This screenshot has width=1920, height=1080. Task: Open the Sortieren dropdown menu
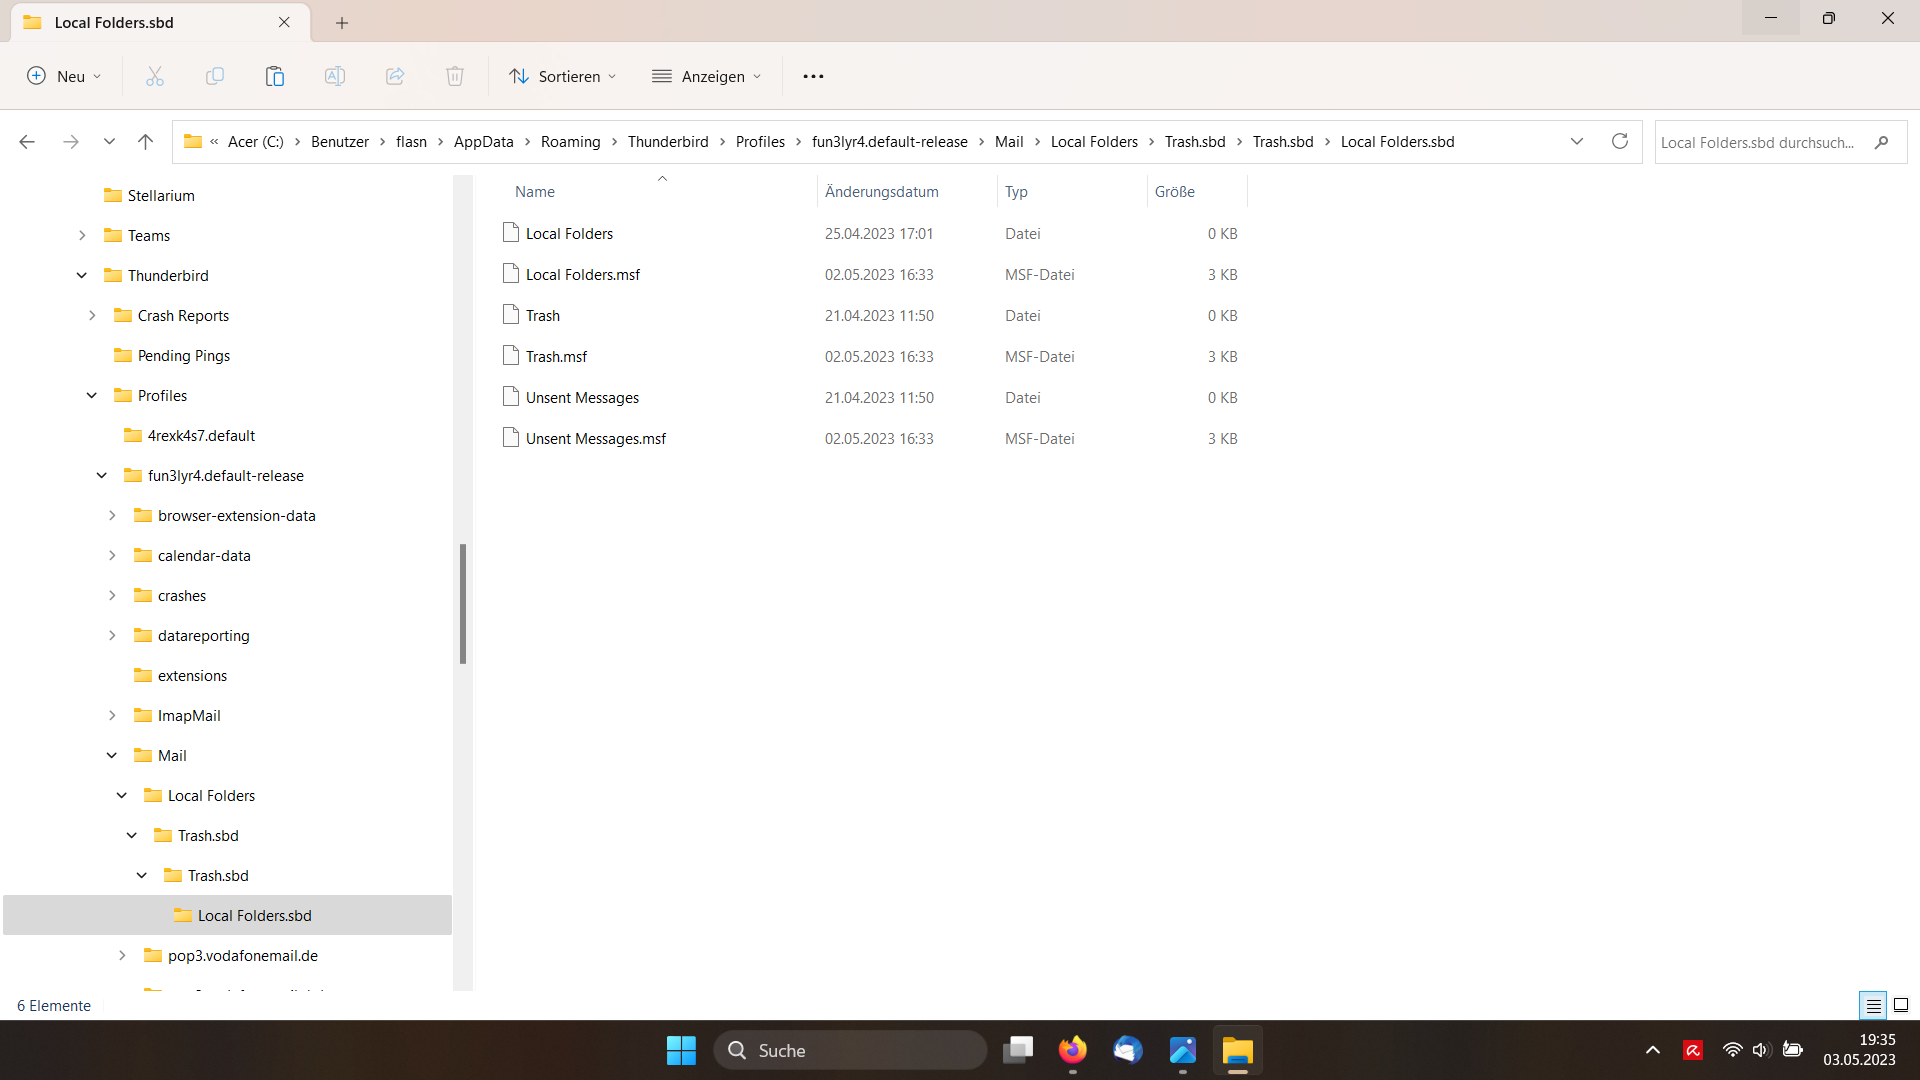pos(563,76)
